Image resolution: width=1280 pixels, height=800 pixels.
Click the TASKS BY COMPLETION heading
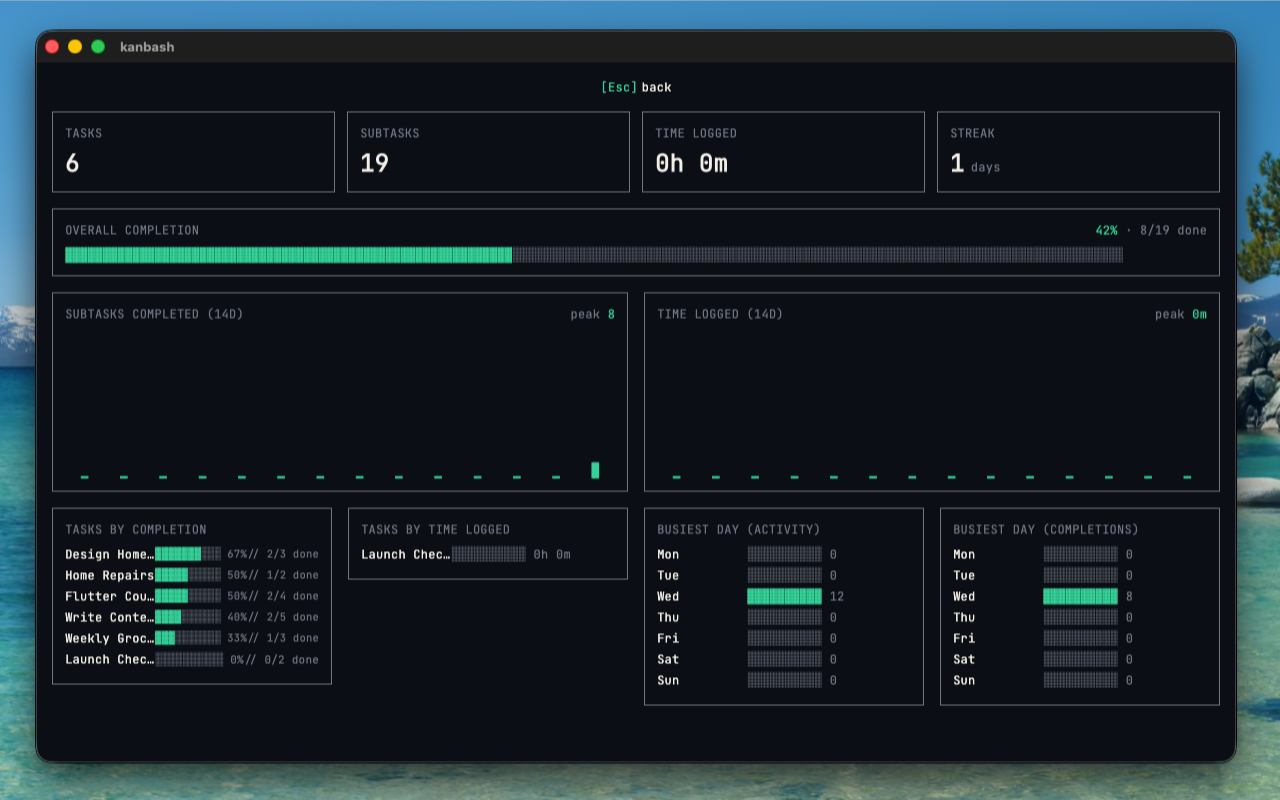(136, 530)
